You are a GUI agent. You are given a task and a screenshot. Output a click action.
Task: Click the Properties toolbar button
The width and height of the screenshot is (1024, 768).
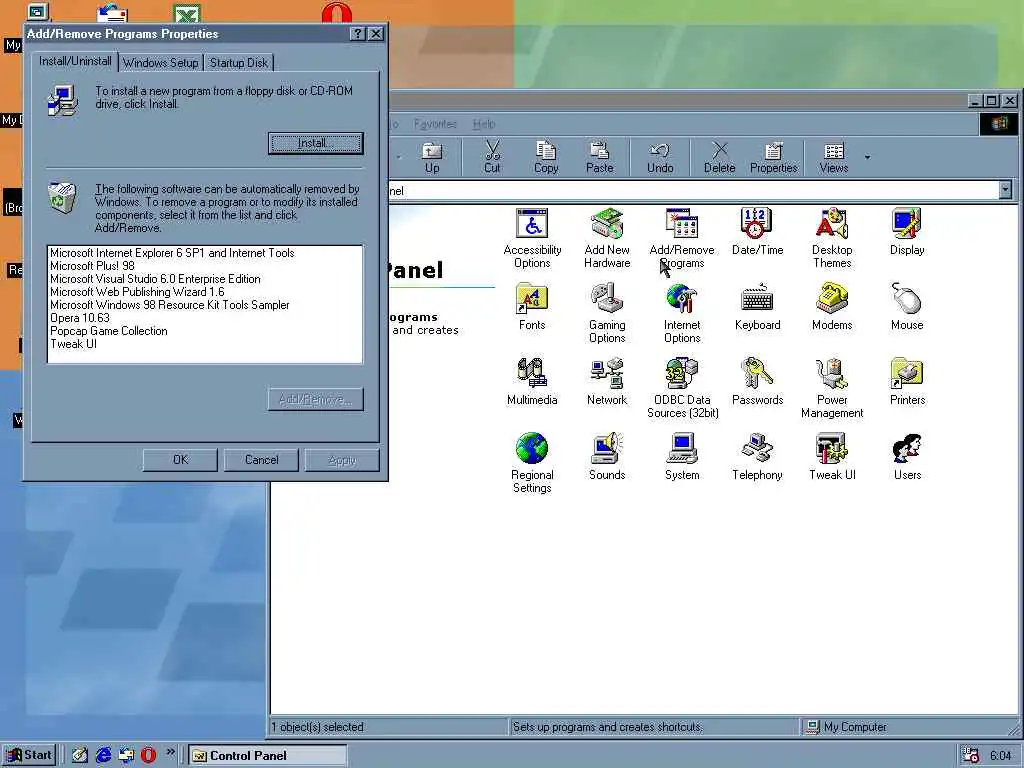773,158
